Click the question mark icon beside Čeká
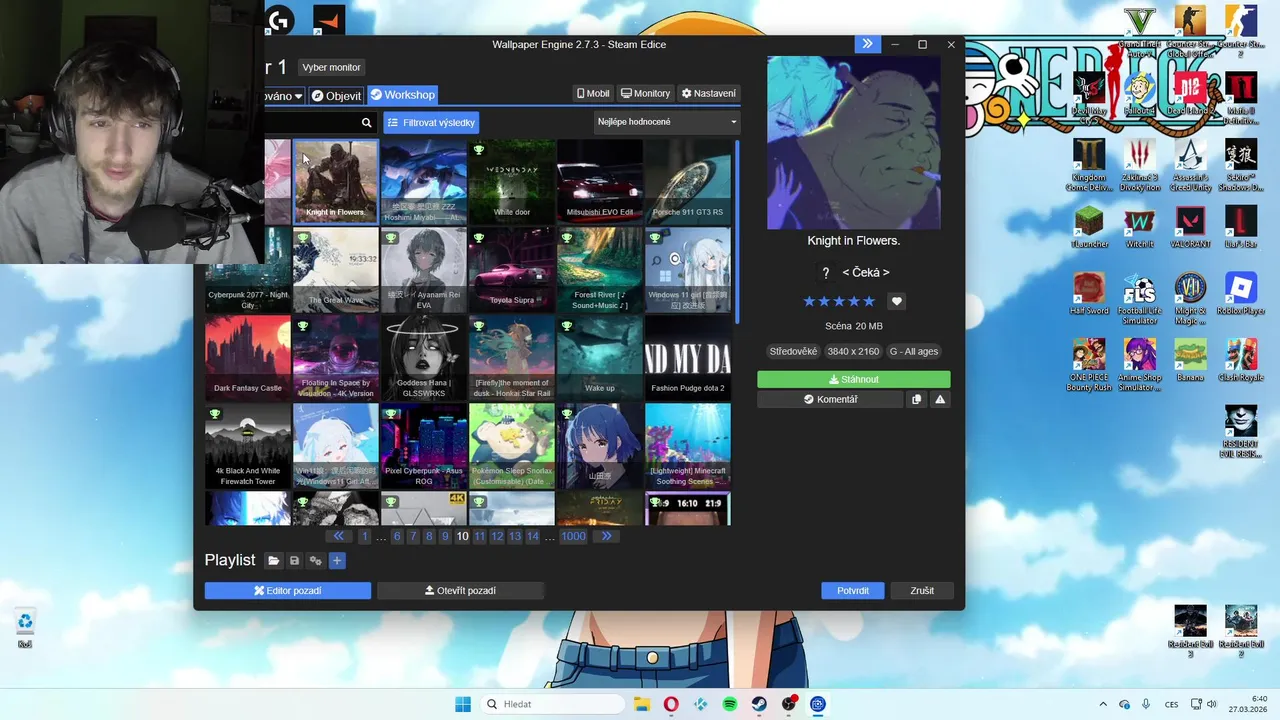 (825, 273)
